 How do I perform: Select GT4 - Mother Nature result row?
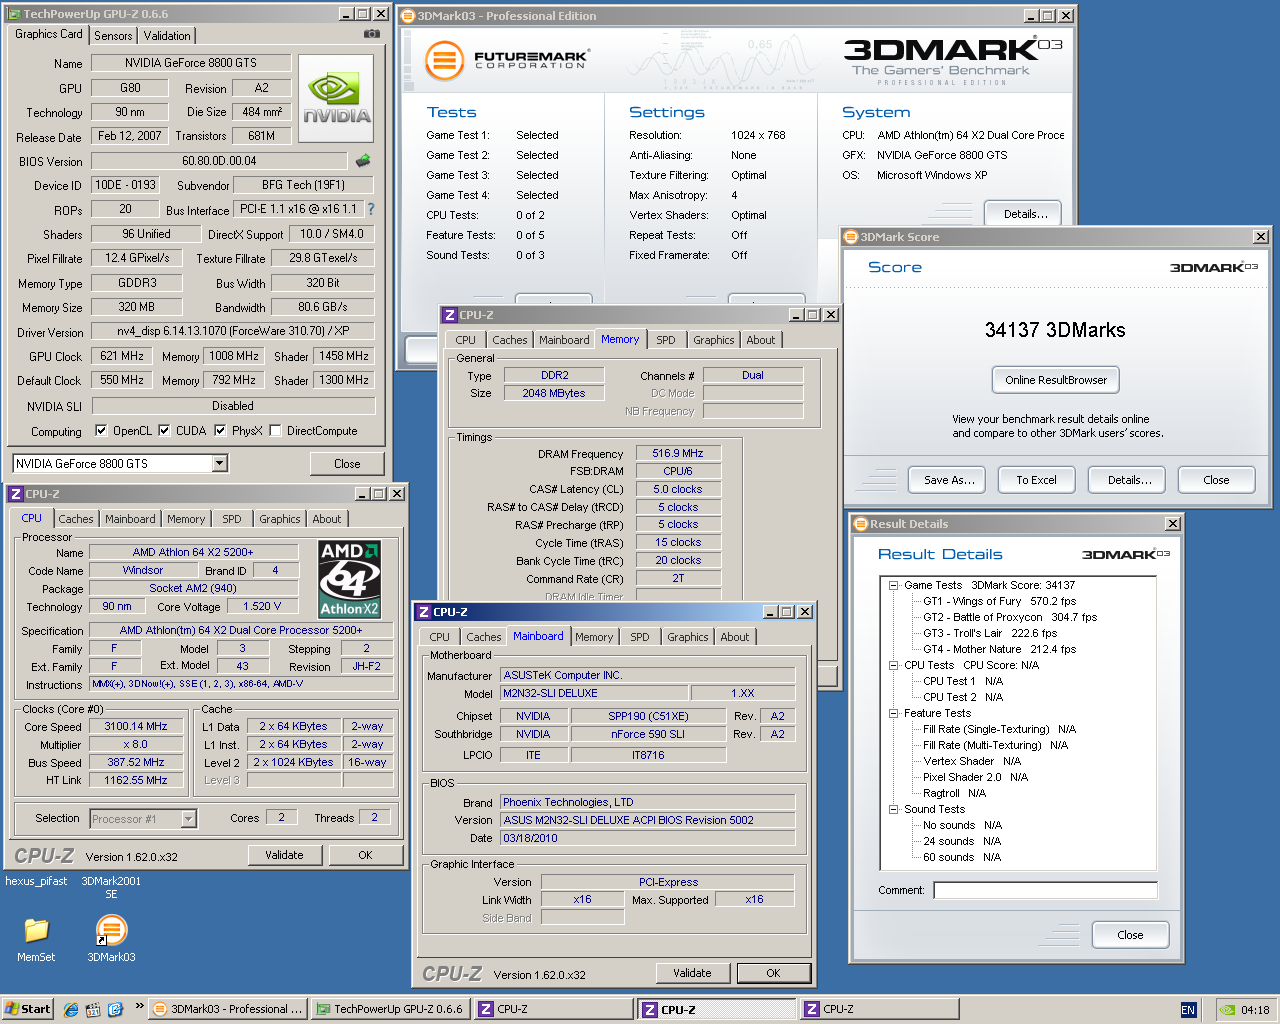(x=999, y=650)
